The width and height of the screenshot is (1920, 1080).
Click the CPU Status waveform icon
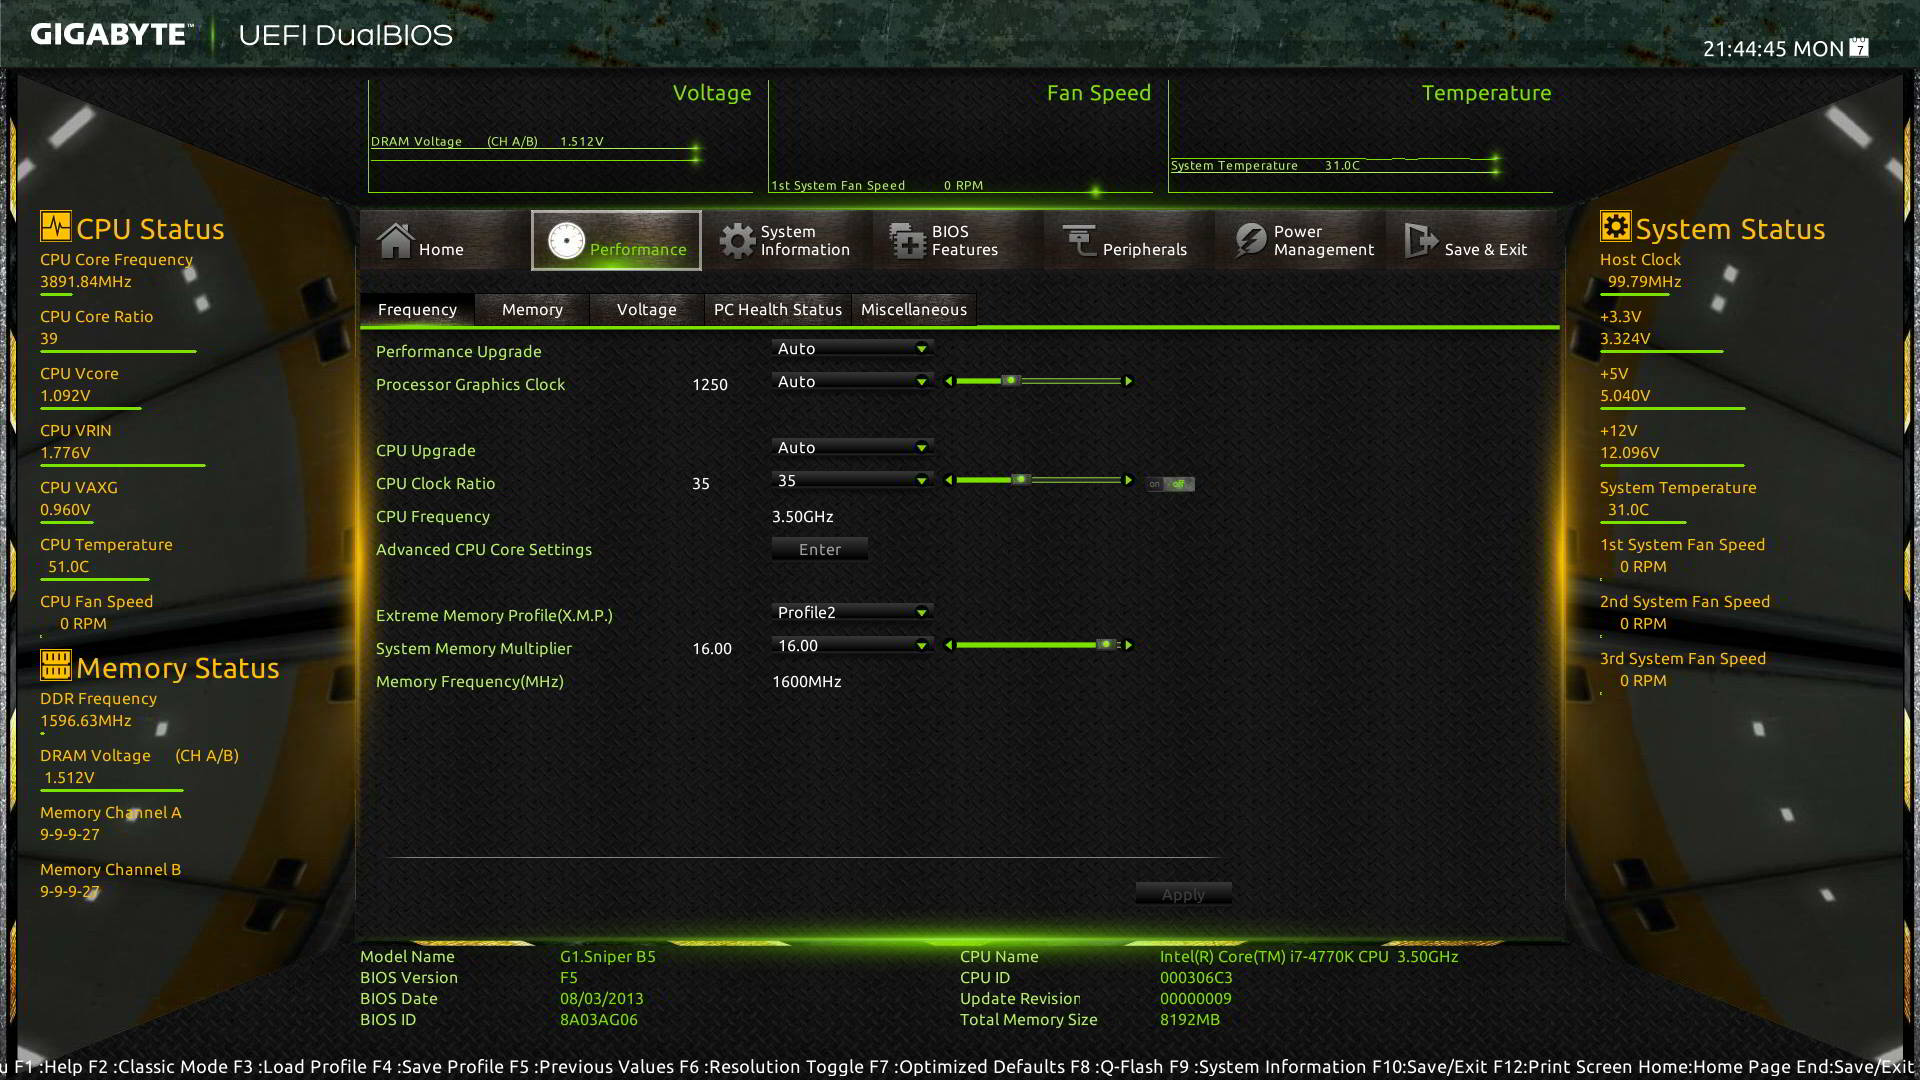click(56, 226)
